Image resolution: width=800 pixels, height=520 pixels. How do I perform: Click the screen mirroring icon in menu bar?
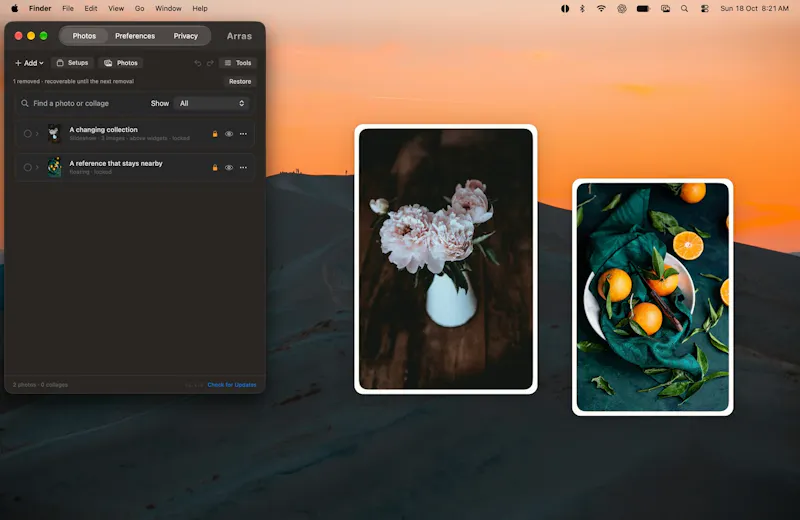coord(665,8)
